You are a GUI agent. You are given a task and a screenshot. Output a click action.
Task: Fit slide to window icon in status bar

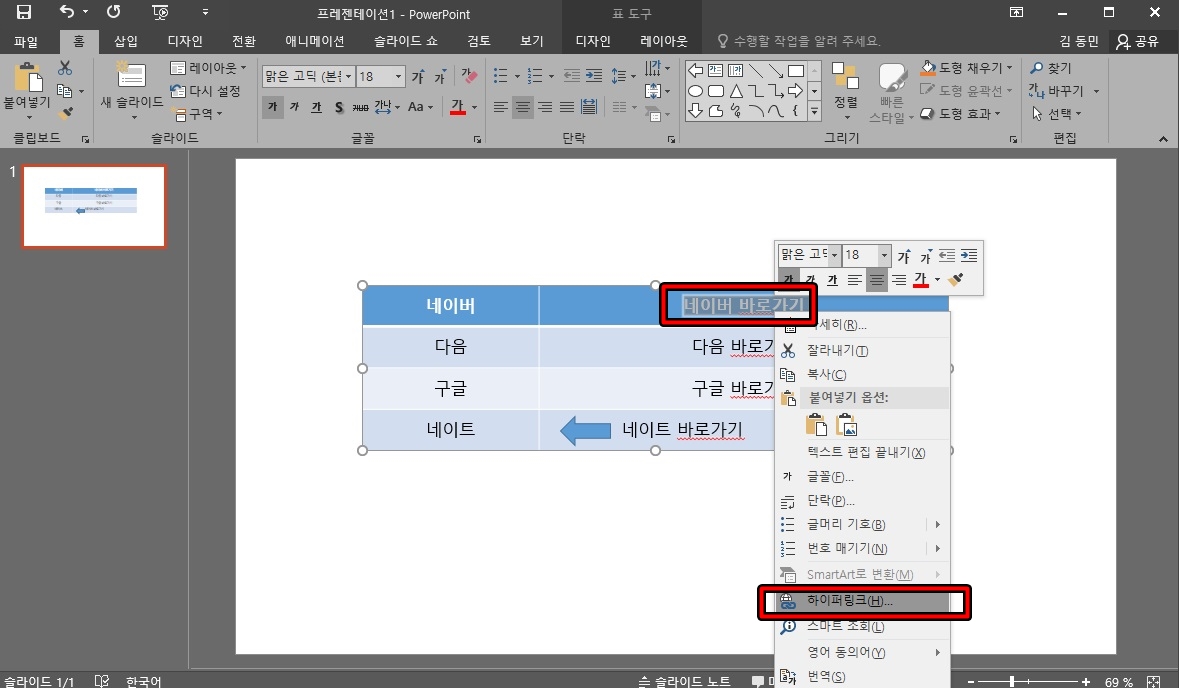pyautogui.click(x=1153, y=681)
